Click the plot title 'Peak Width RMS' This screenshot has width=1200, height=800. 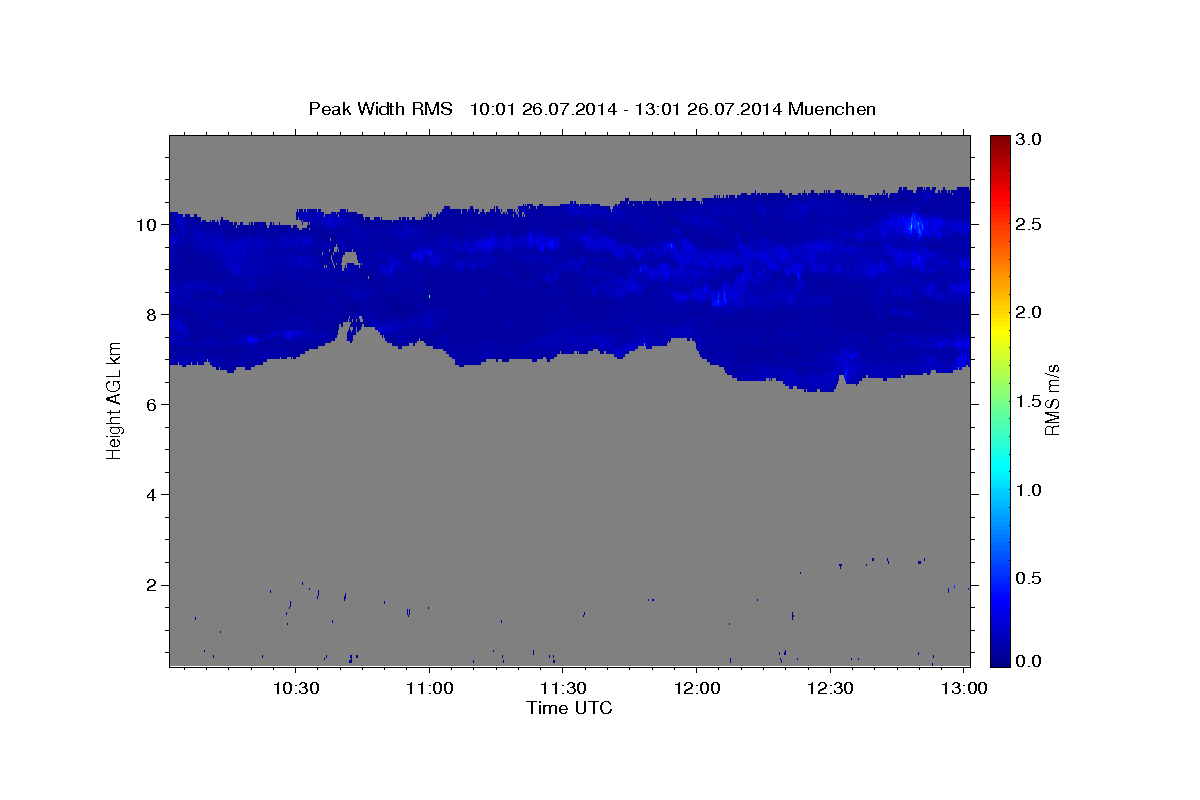pyautogui.click(x=380, y=109)
